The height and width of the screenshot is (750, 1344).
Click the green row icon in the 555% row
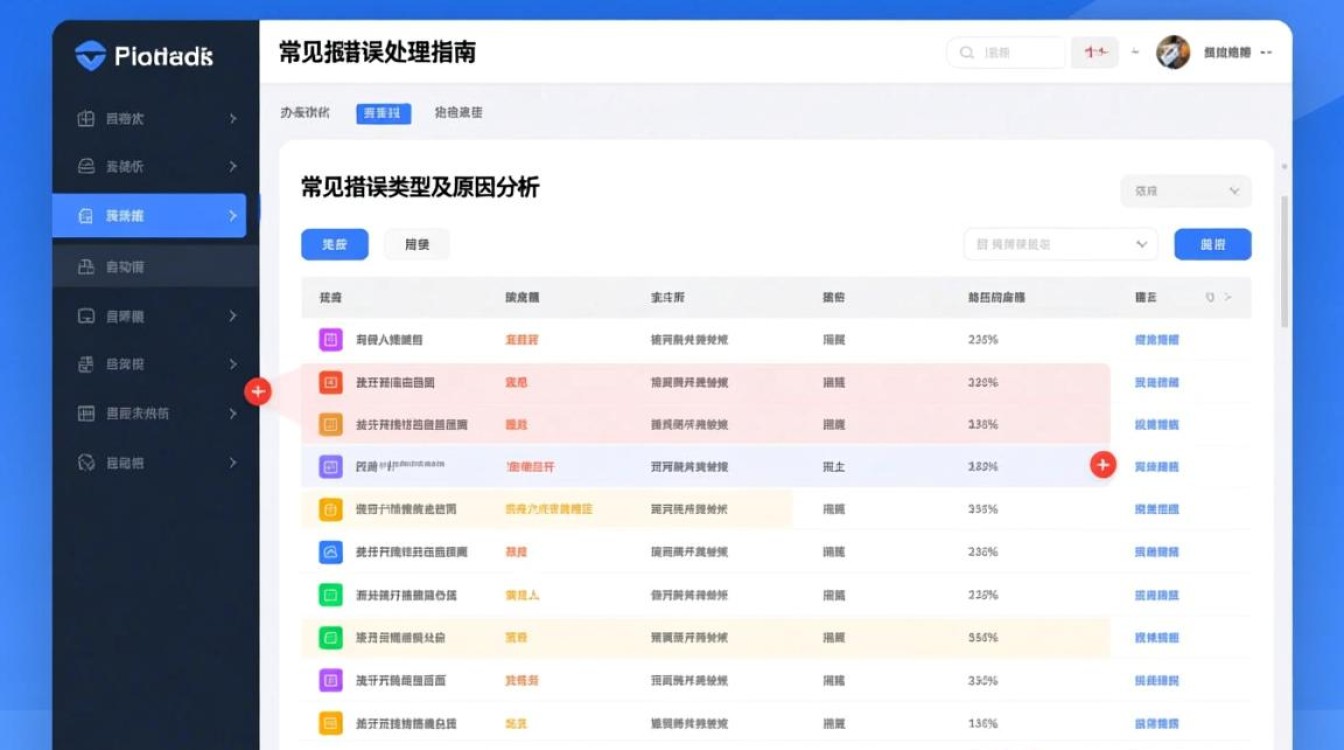(330, 637)
